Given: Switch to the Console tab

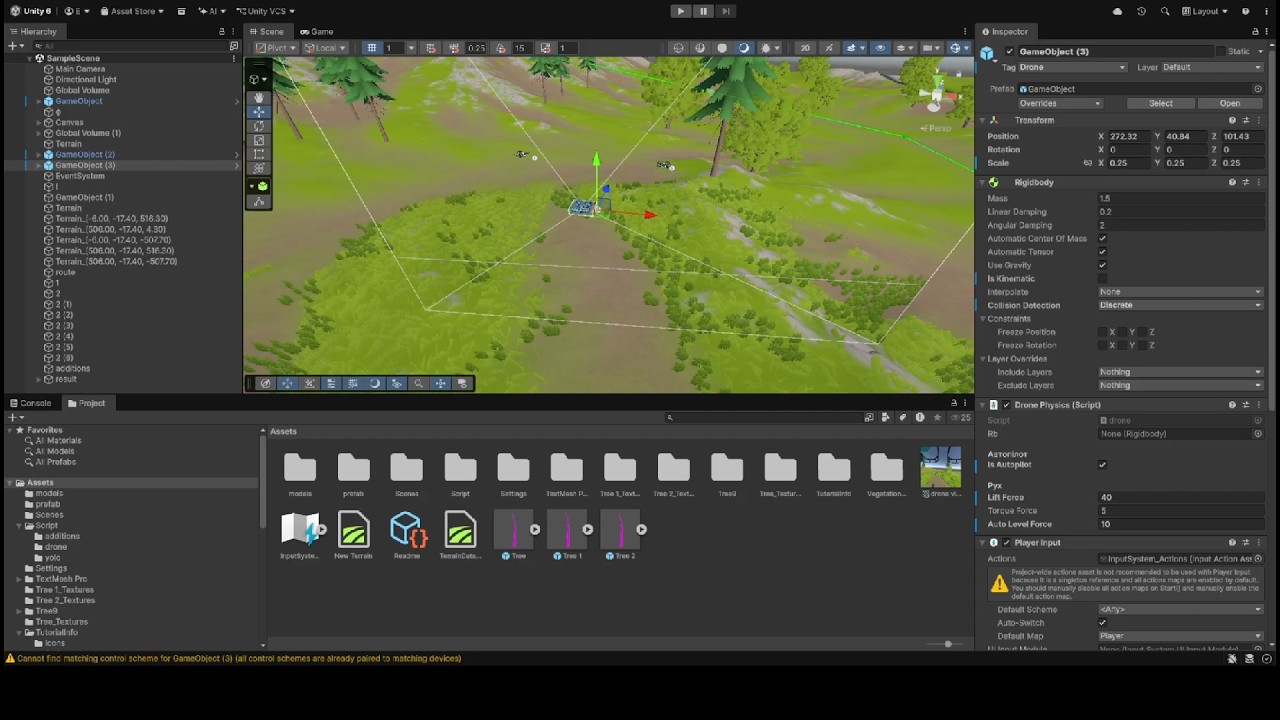Looking at the screenshot, I should click(x=30, y=403).
